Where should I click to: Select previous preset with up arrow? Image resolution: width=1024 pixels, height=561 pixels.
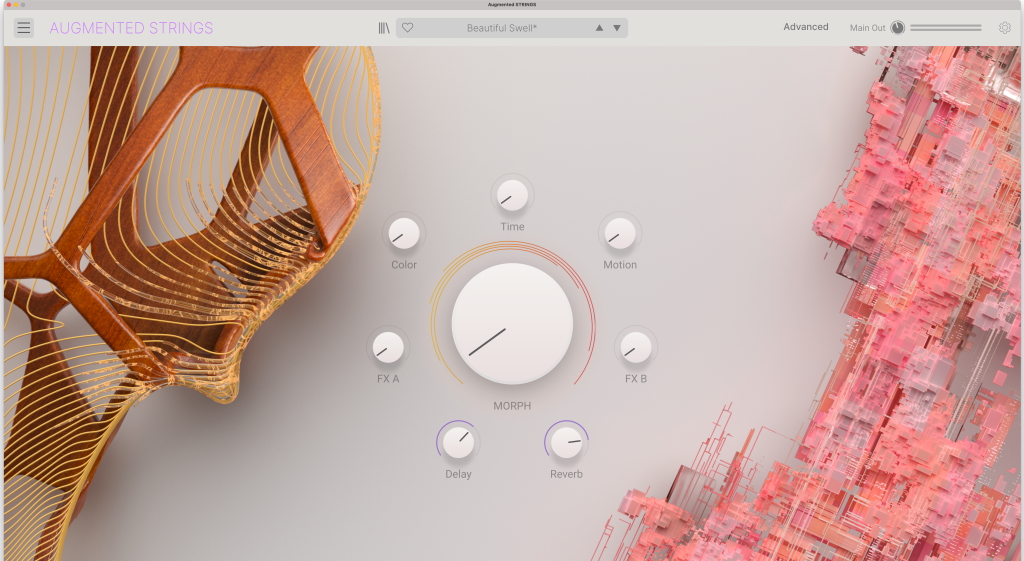[x=599, y=28]
